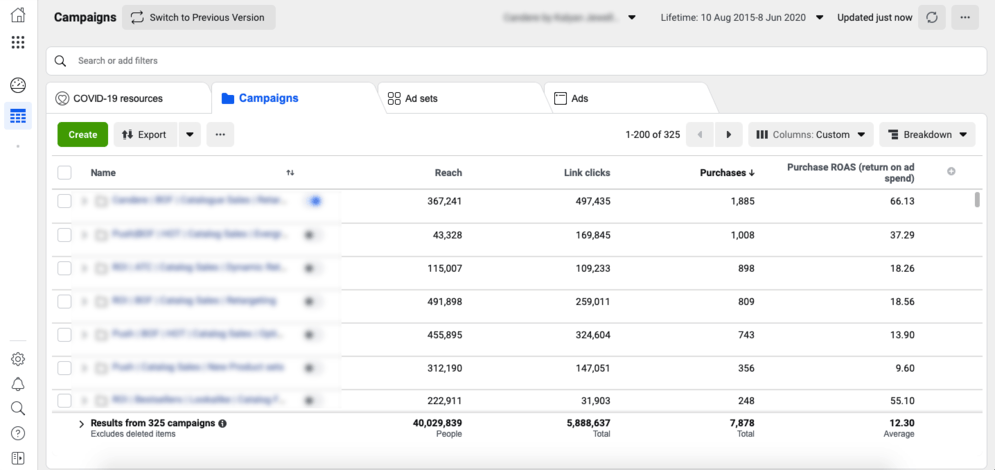This screenshot has width=995, height=470.
Task: Click the add column plus icon
Action: tap(951, 172)
